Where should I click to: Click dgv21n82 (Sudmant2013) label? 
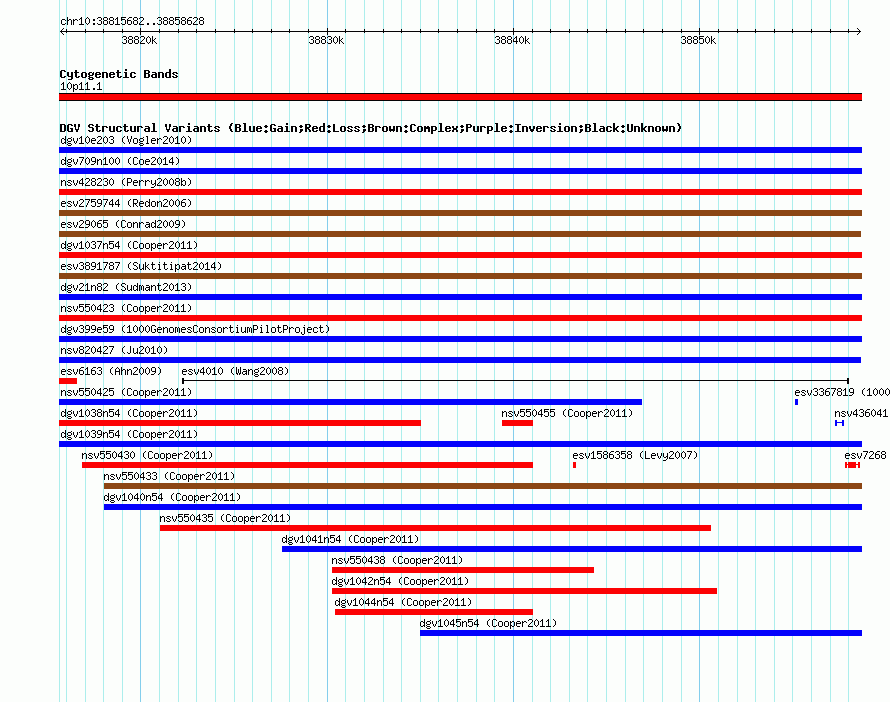126,287
